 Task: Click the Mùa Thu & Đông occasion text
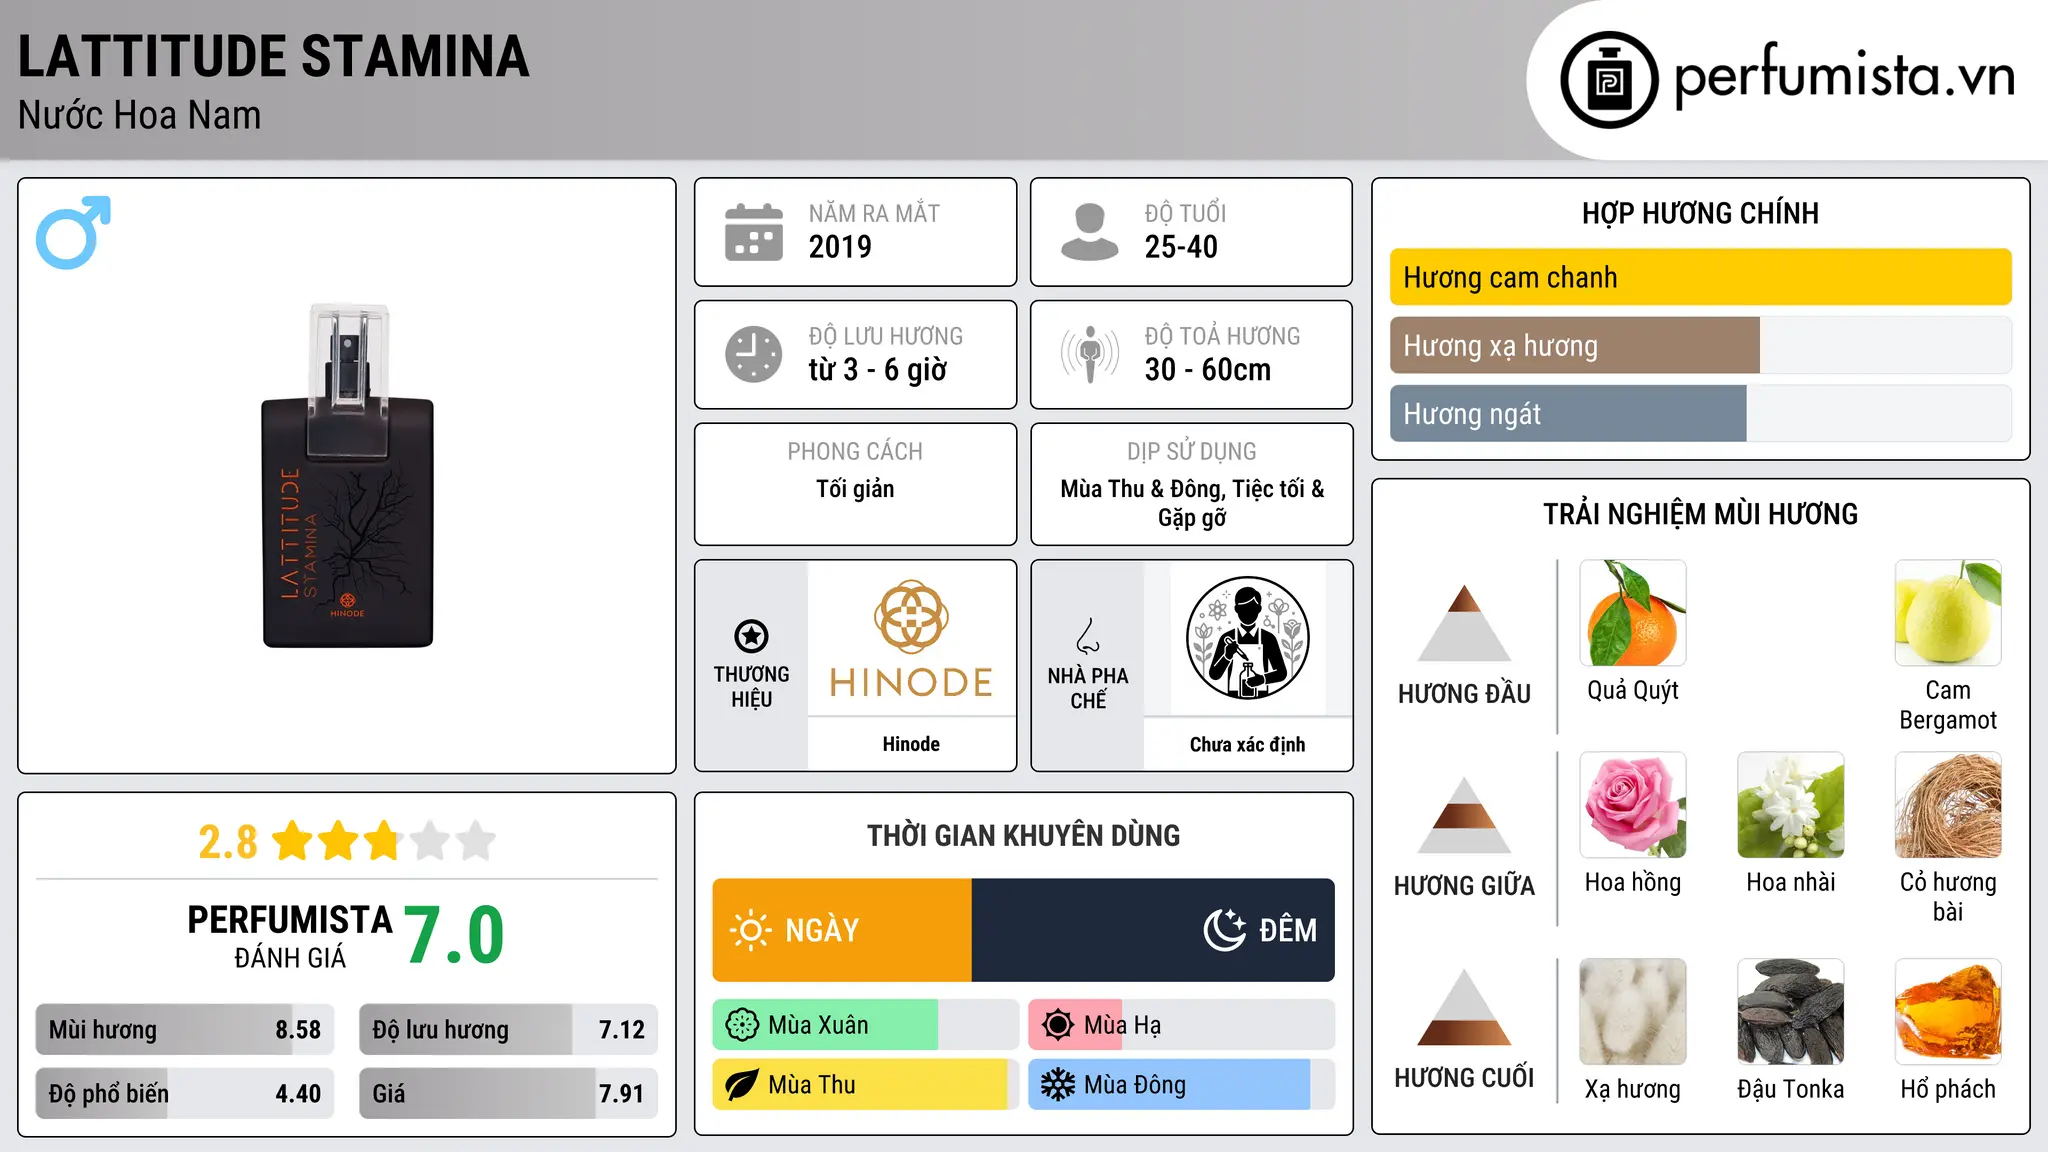click(1192, 503)
